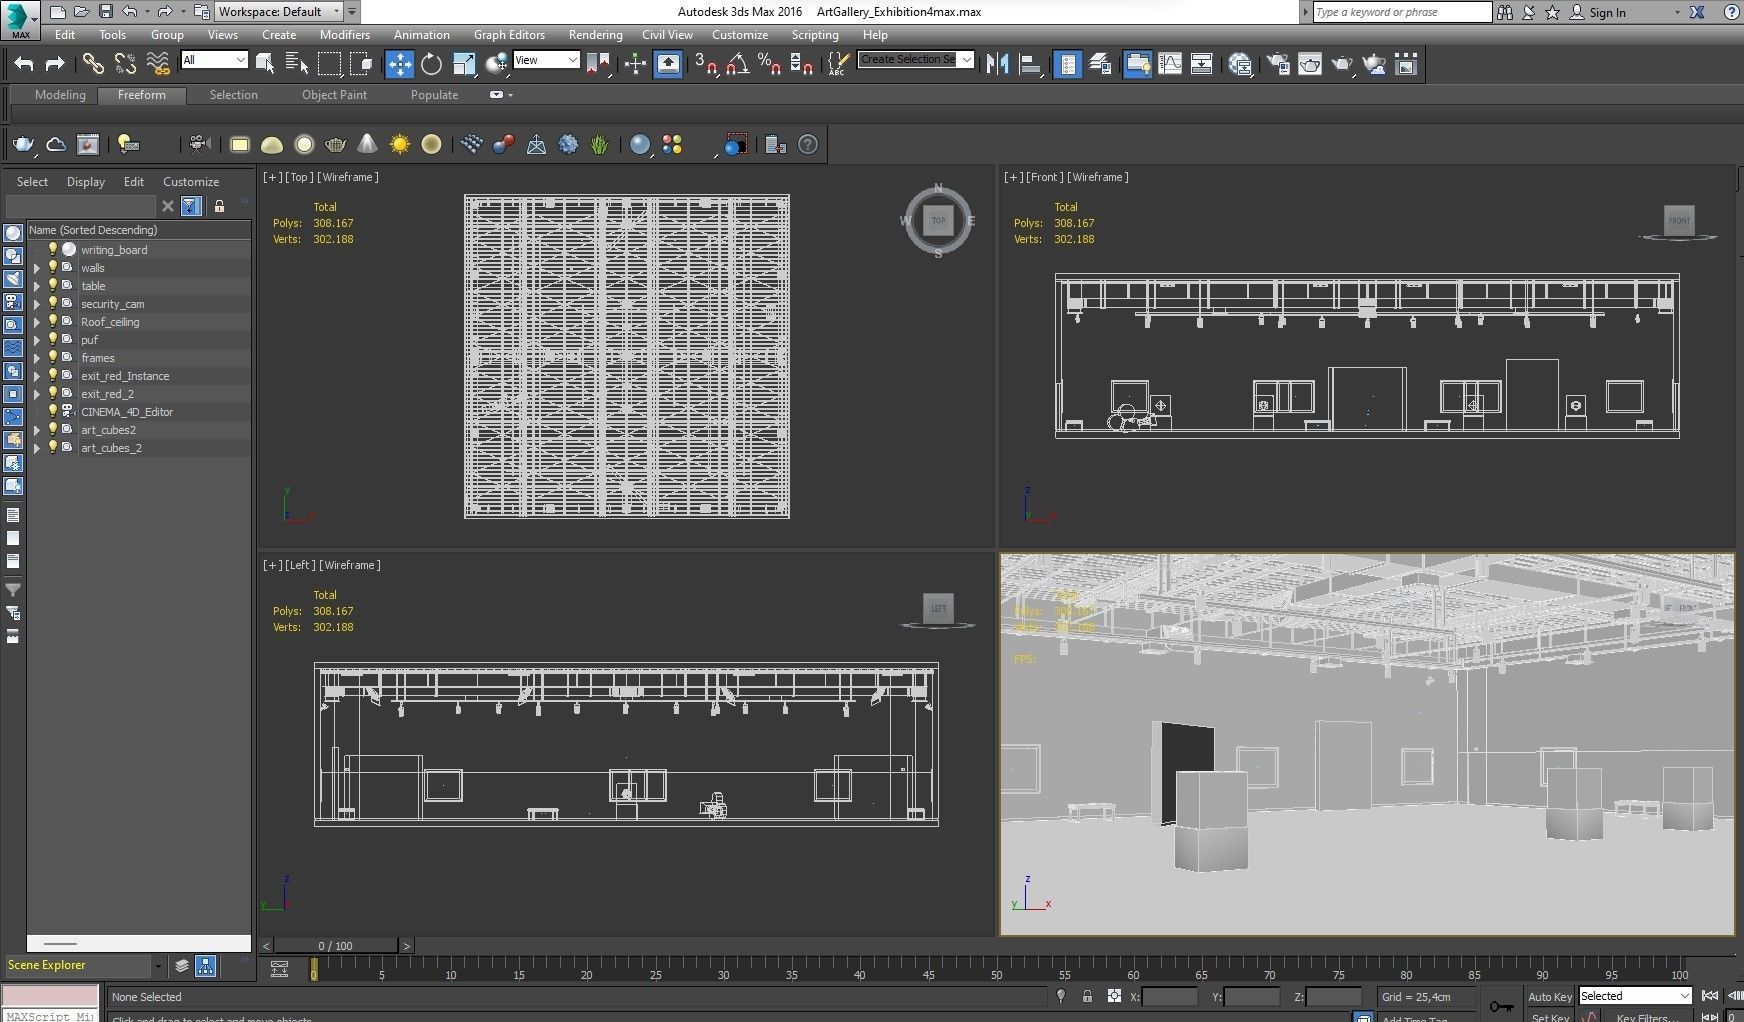This screenshot has height=1022, width=1744.
Task: Click the Rectangular Selection Region icon
Action: click(329, 65)
